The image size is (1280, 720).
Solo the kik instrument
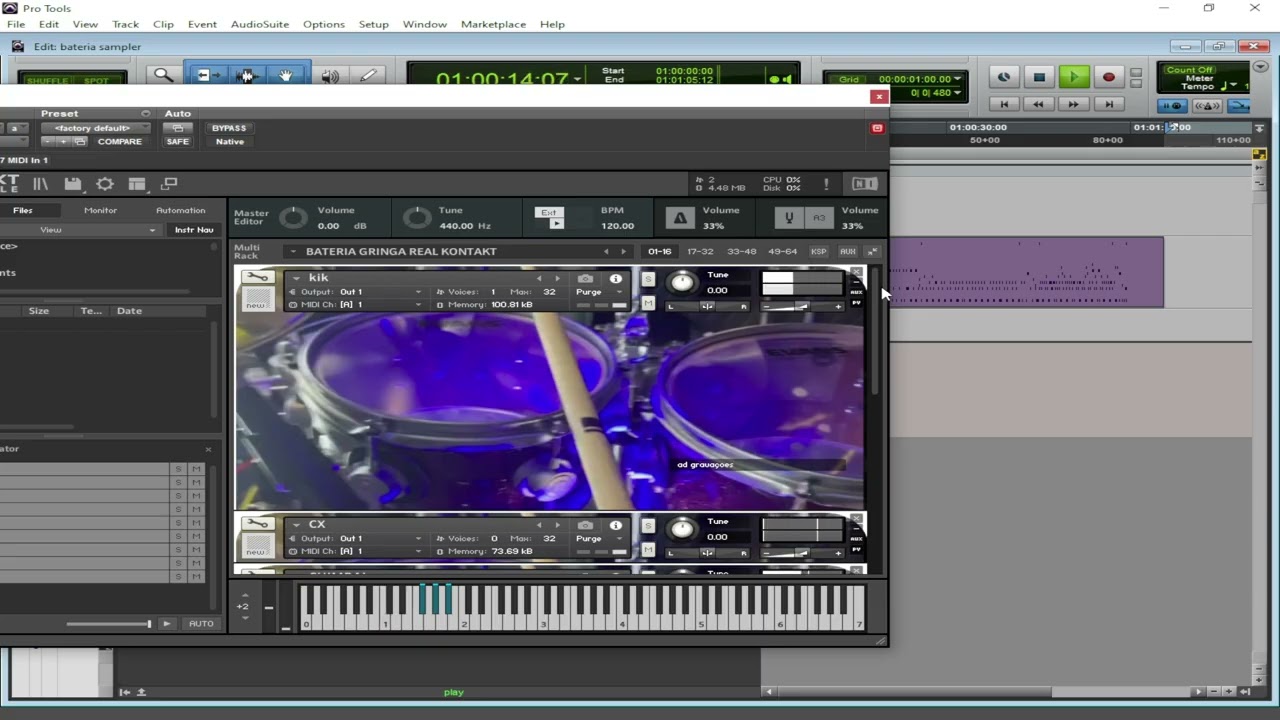648,279
